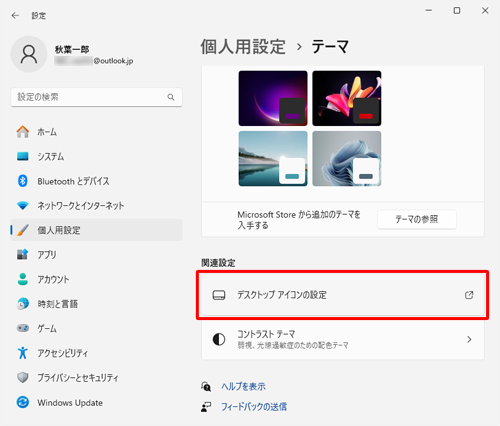Click 個人用設定 in the breadcrumb
This screenshot has width=500, height=426.
[243, 46]
